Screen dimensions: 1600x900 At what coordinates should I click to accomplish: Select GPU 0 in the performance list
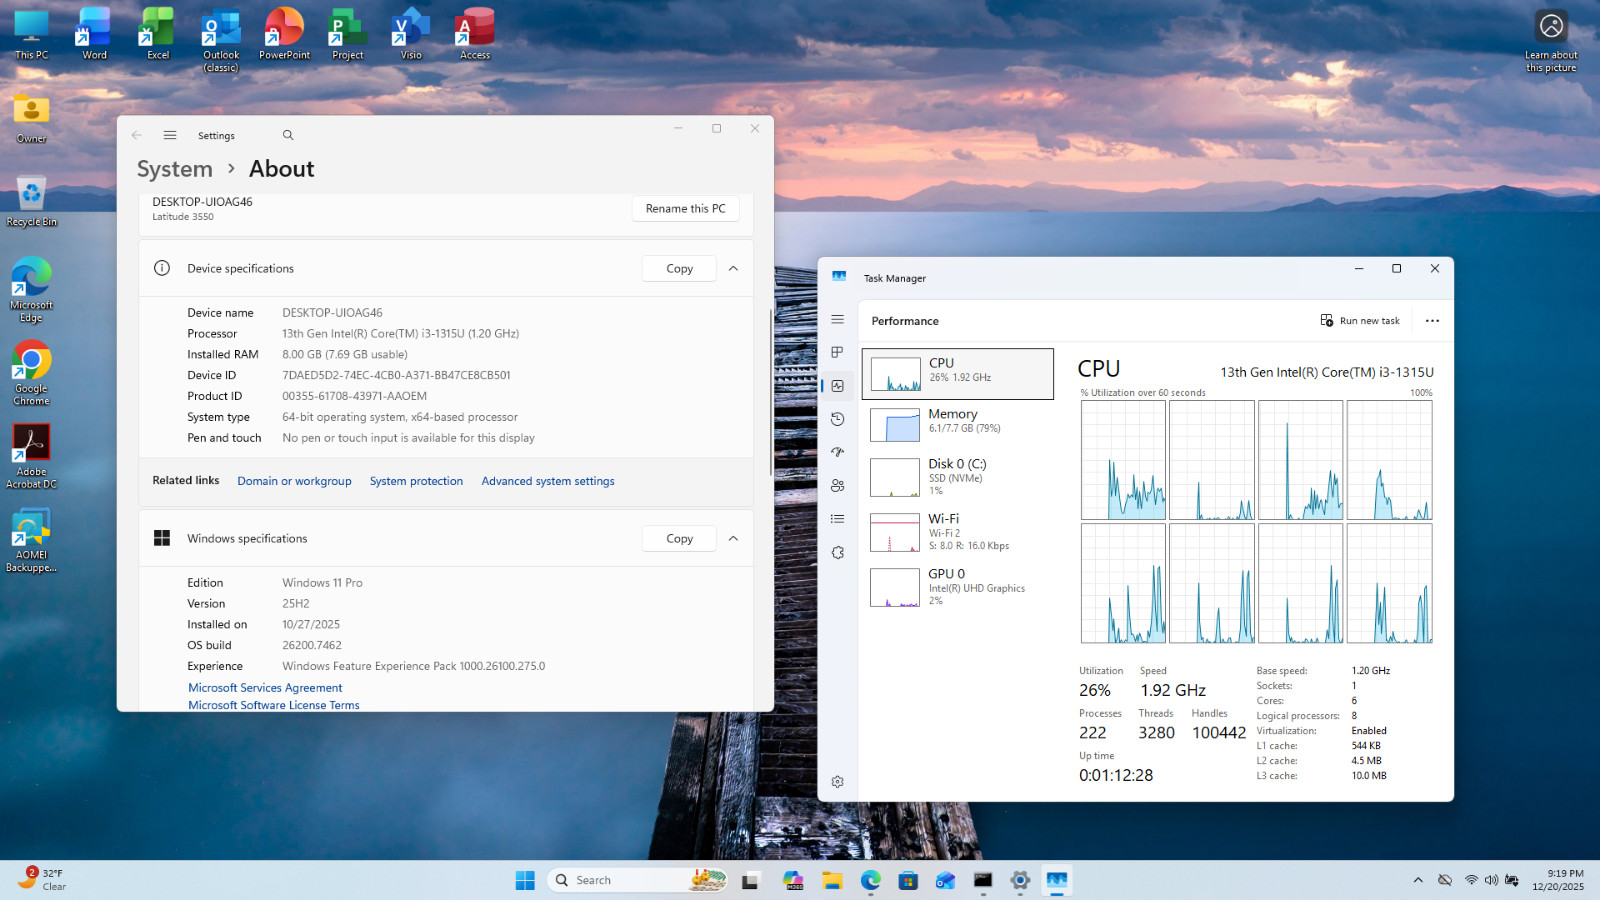click(x=958, y=587)
